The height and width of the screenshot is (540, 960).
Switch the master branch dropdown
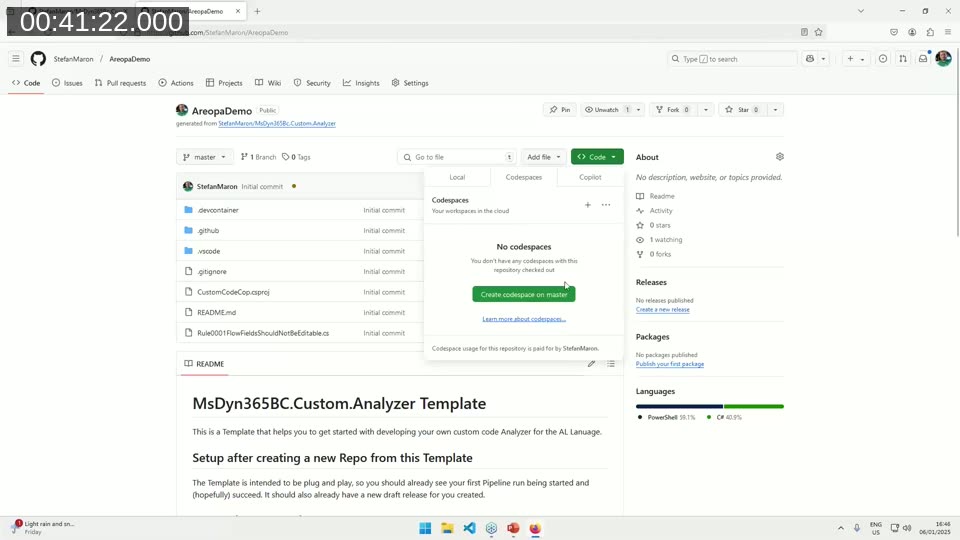click(x=204, y=157)
